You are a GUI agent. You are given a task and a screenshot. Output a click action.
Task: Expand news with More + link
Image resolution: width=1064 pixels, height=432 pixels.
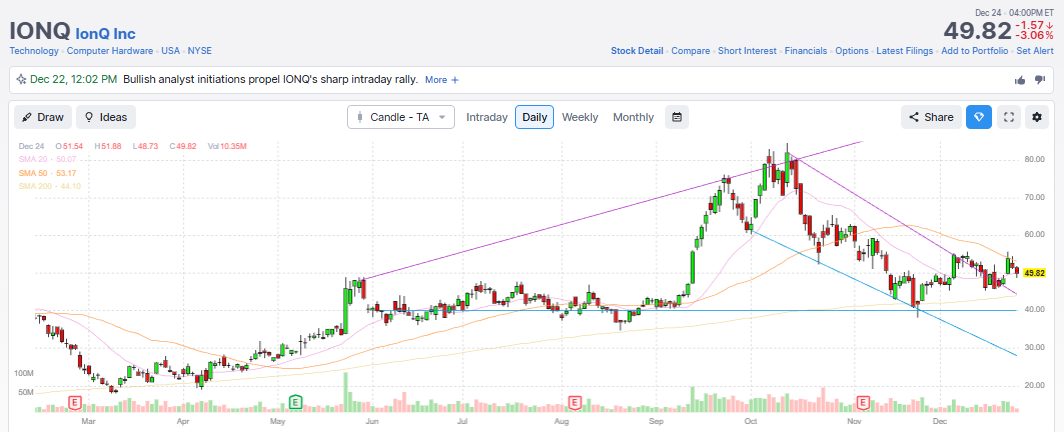(442, 80)
